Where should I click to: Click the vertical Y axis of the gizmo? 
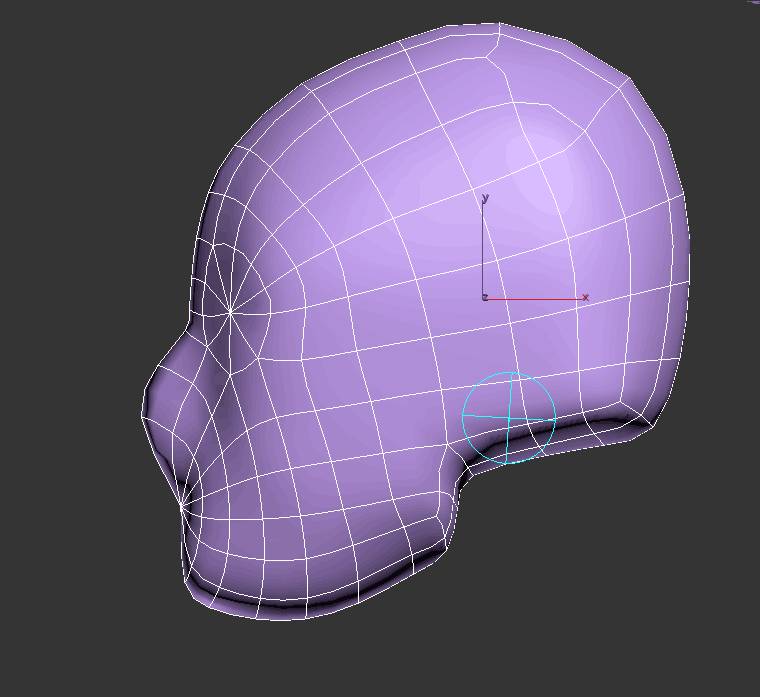(x=483, y=245)
